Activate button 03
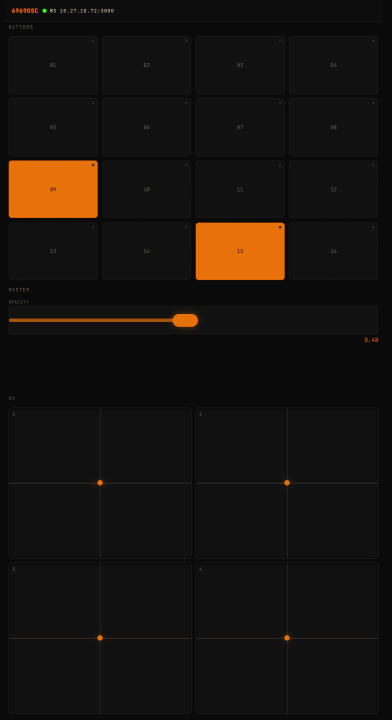The image size is (392, 720). [240, 65]
